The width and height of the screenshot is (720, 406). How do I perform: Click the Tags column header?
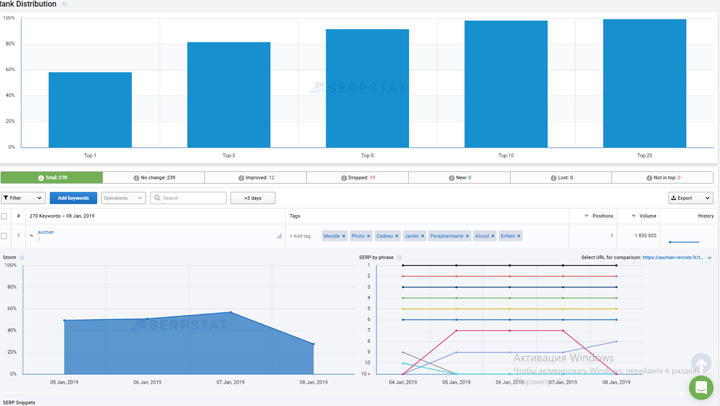click(x=295, y=216)
